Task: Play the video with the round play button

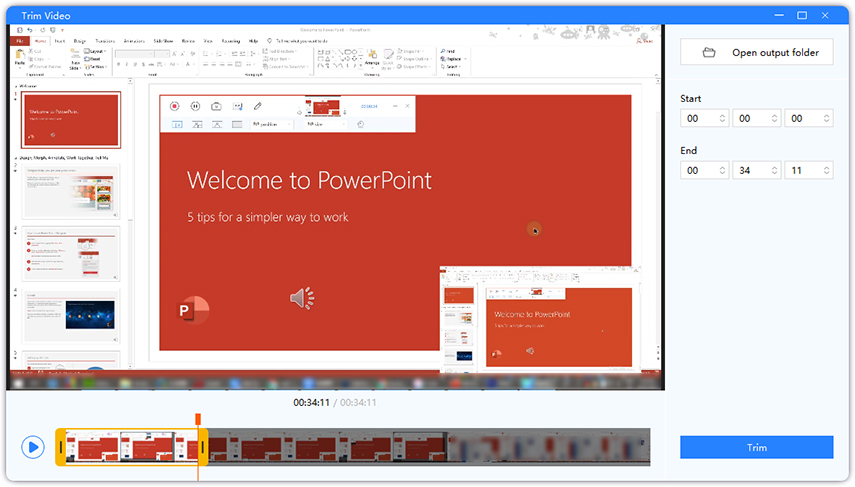Action: tap(33, 448)
